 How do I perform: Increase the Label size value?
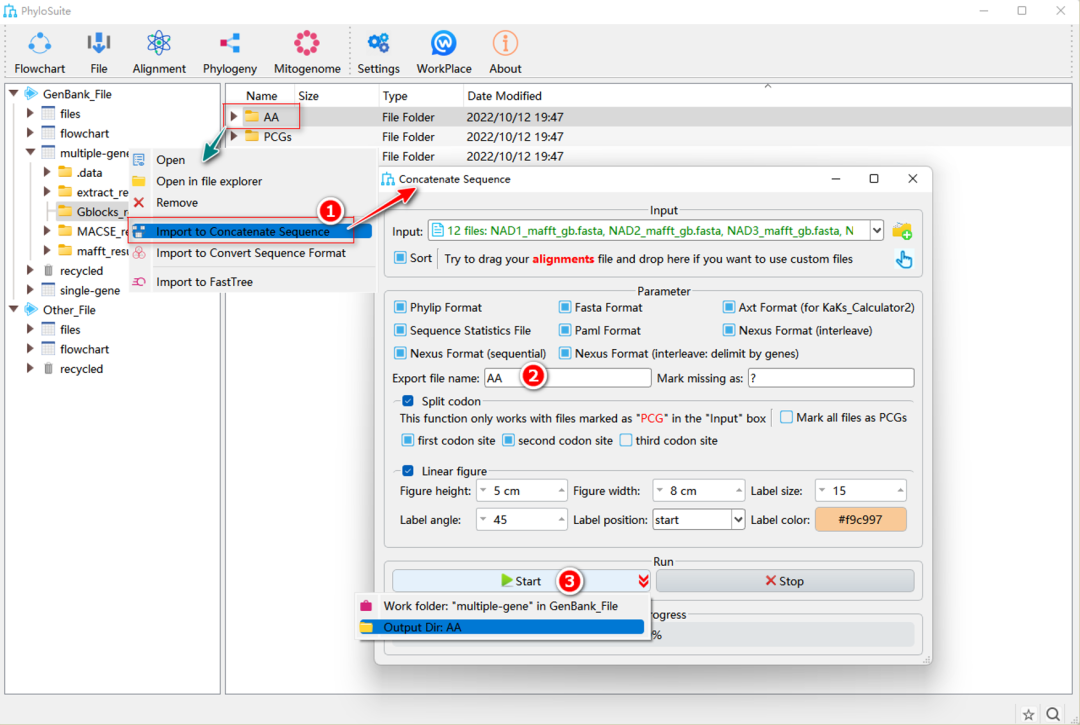click(x=900, y=490)
